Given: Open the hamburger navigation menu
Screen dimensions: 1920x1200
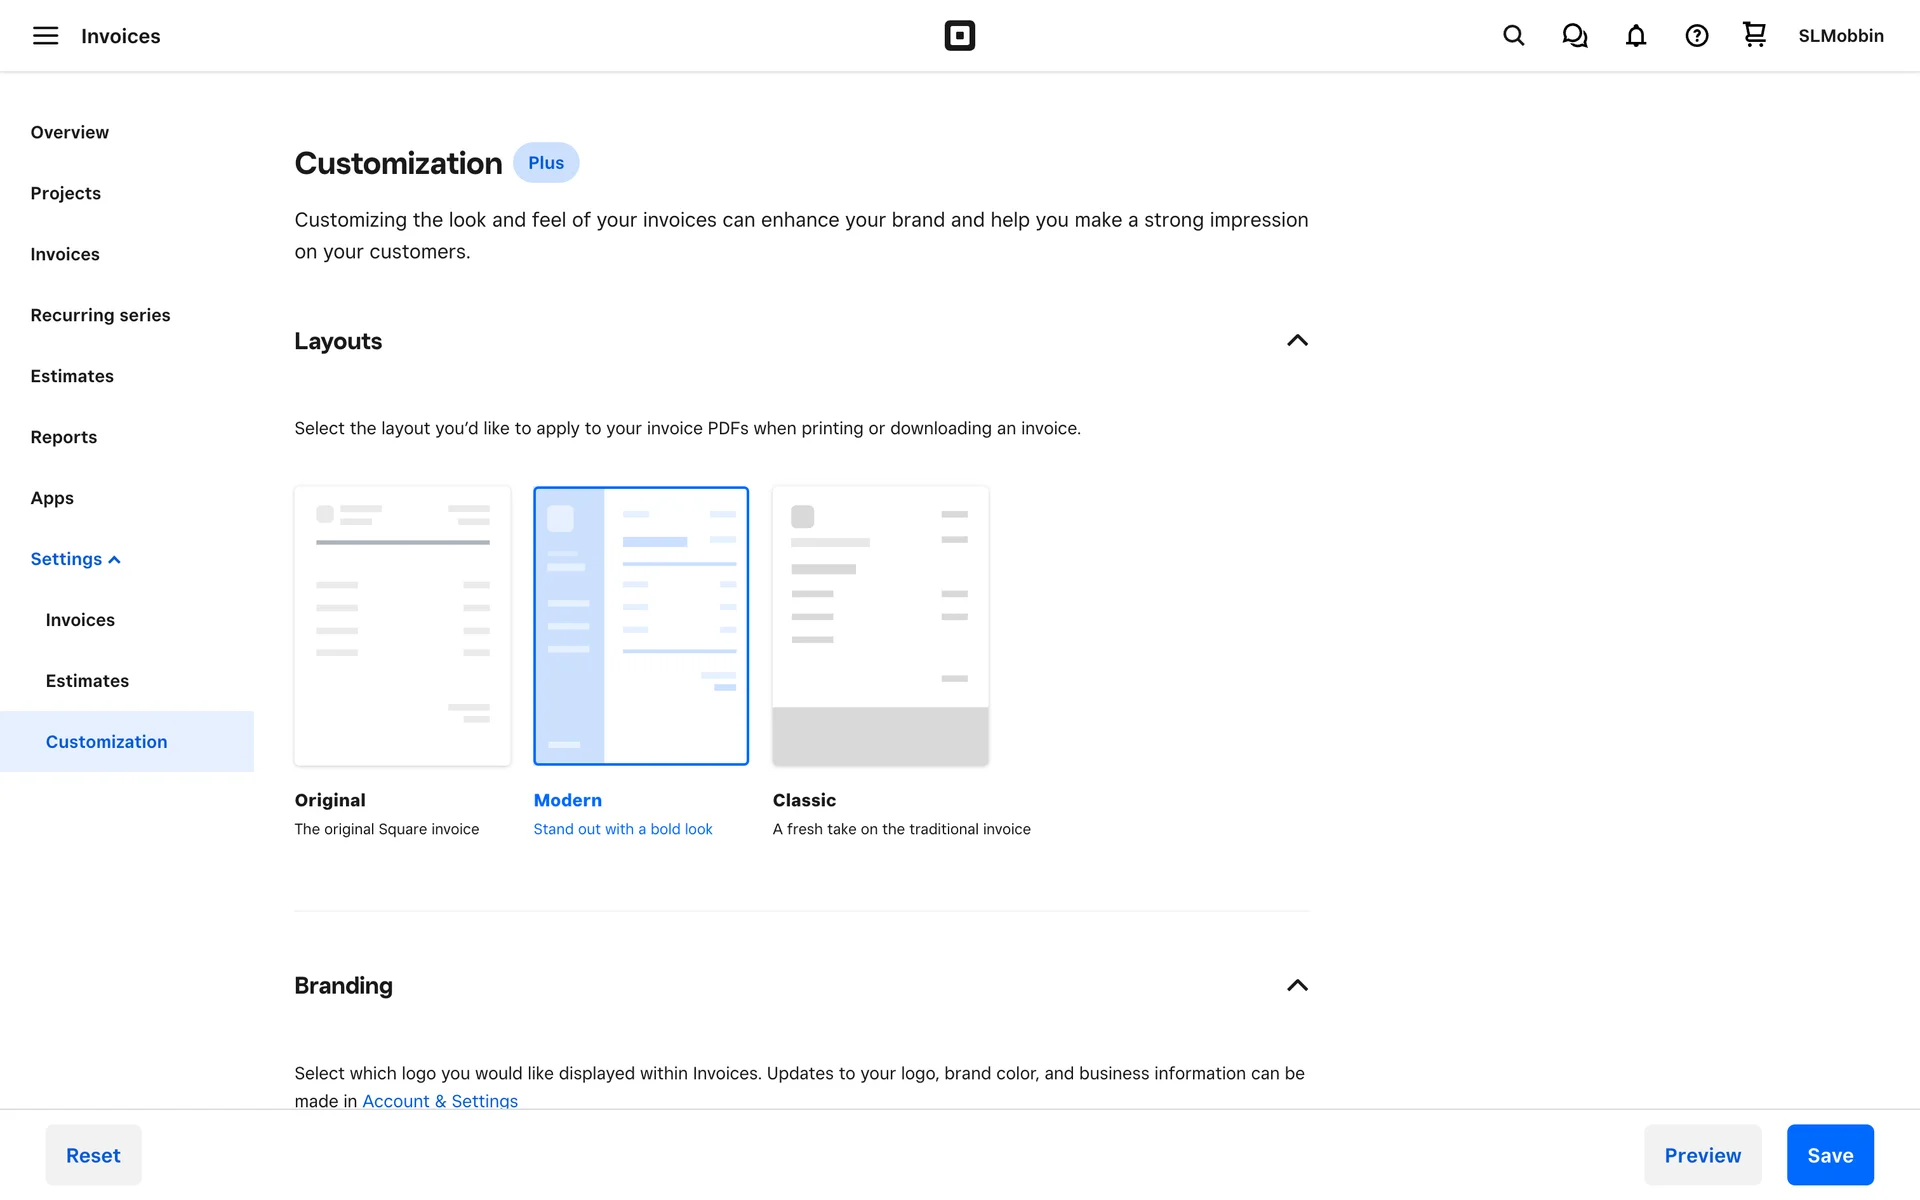Looking at the screenshot, I should pos(45,36).
